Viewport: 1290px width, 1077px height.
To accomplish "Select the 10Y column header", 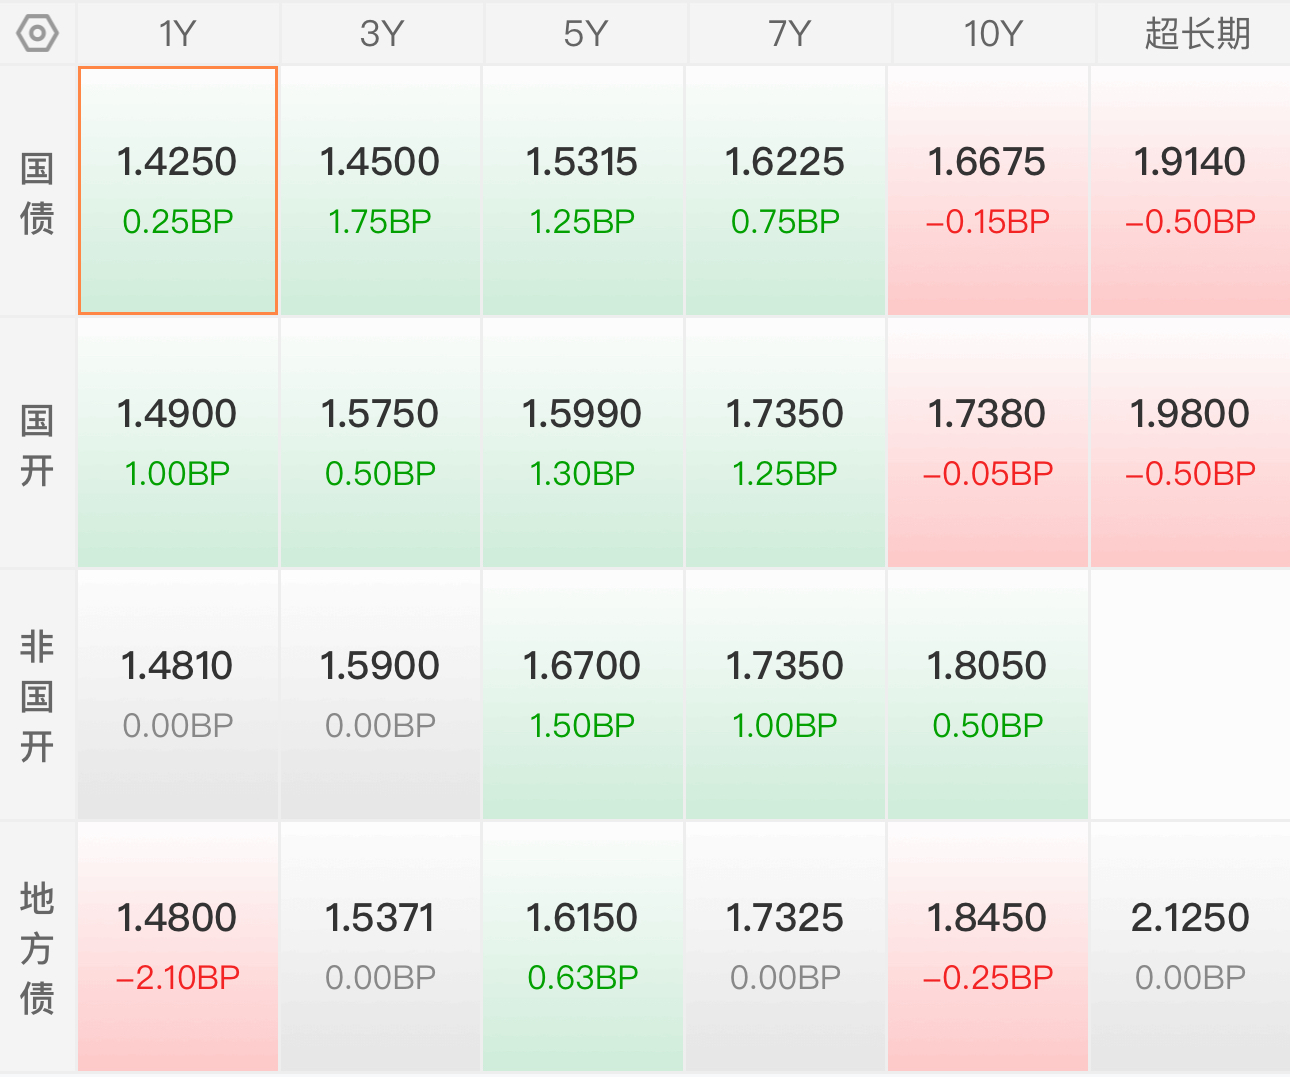I will (x=993, y=34).
